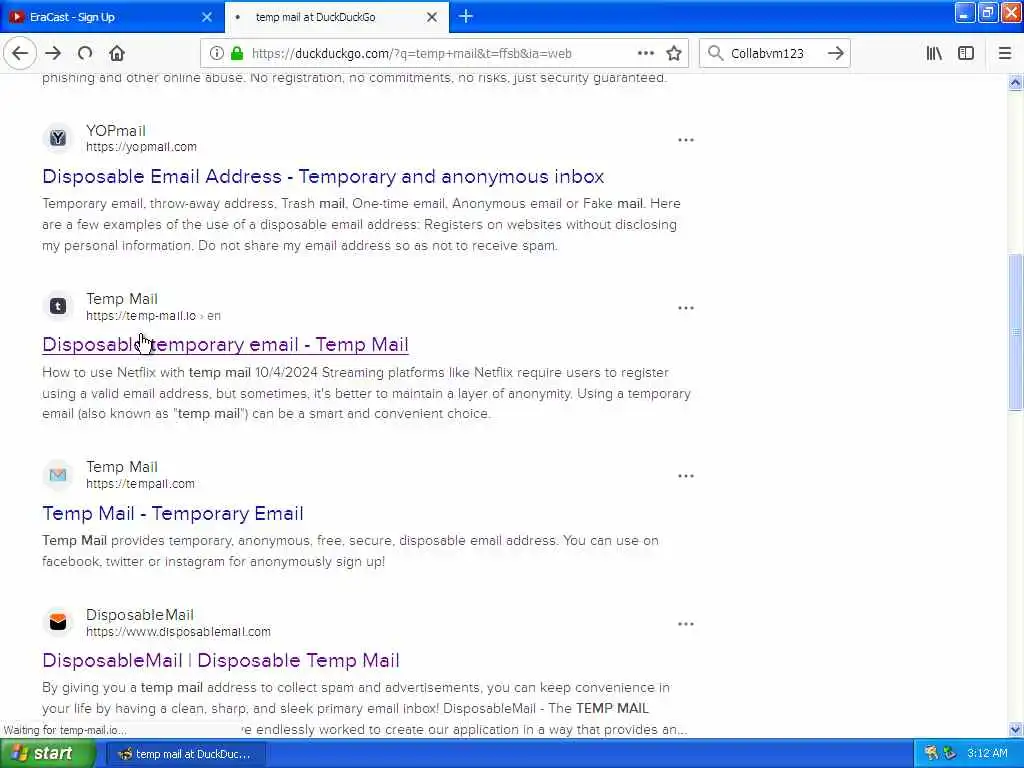Switch to the EraCast - Sign Up tab
Image resolution: width=1024 pixels, height=768 pixels.
pyautogui.click(x=112, y=17)
